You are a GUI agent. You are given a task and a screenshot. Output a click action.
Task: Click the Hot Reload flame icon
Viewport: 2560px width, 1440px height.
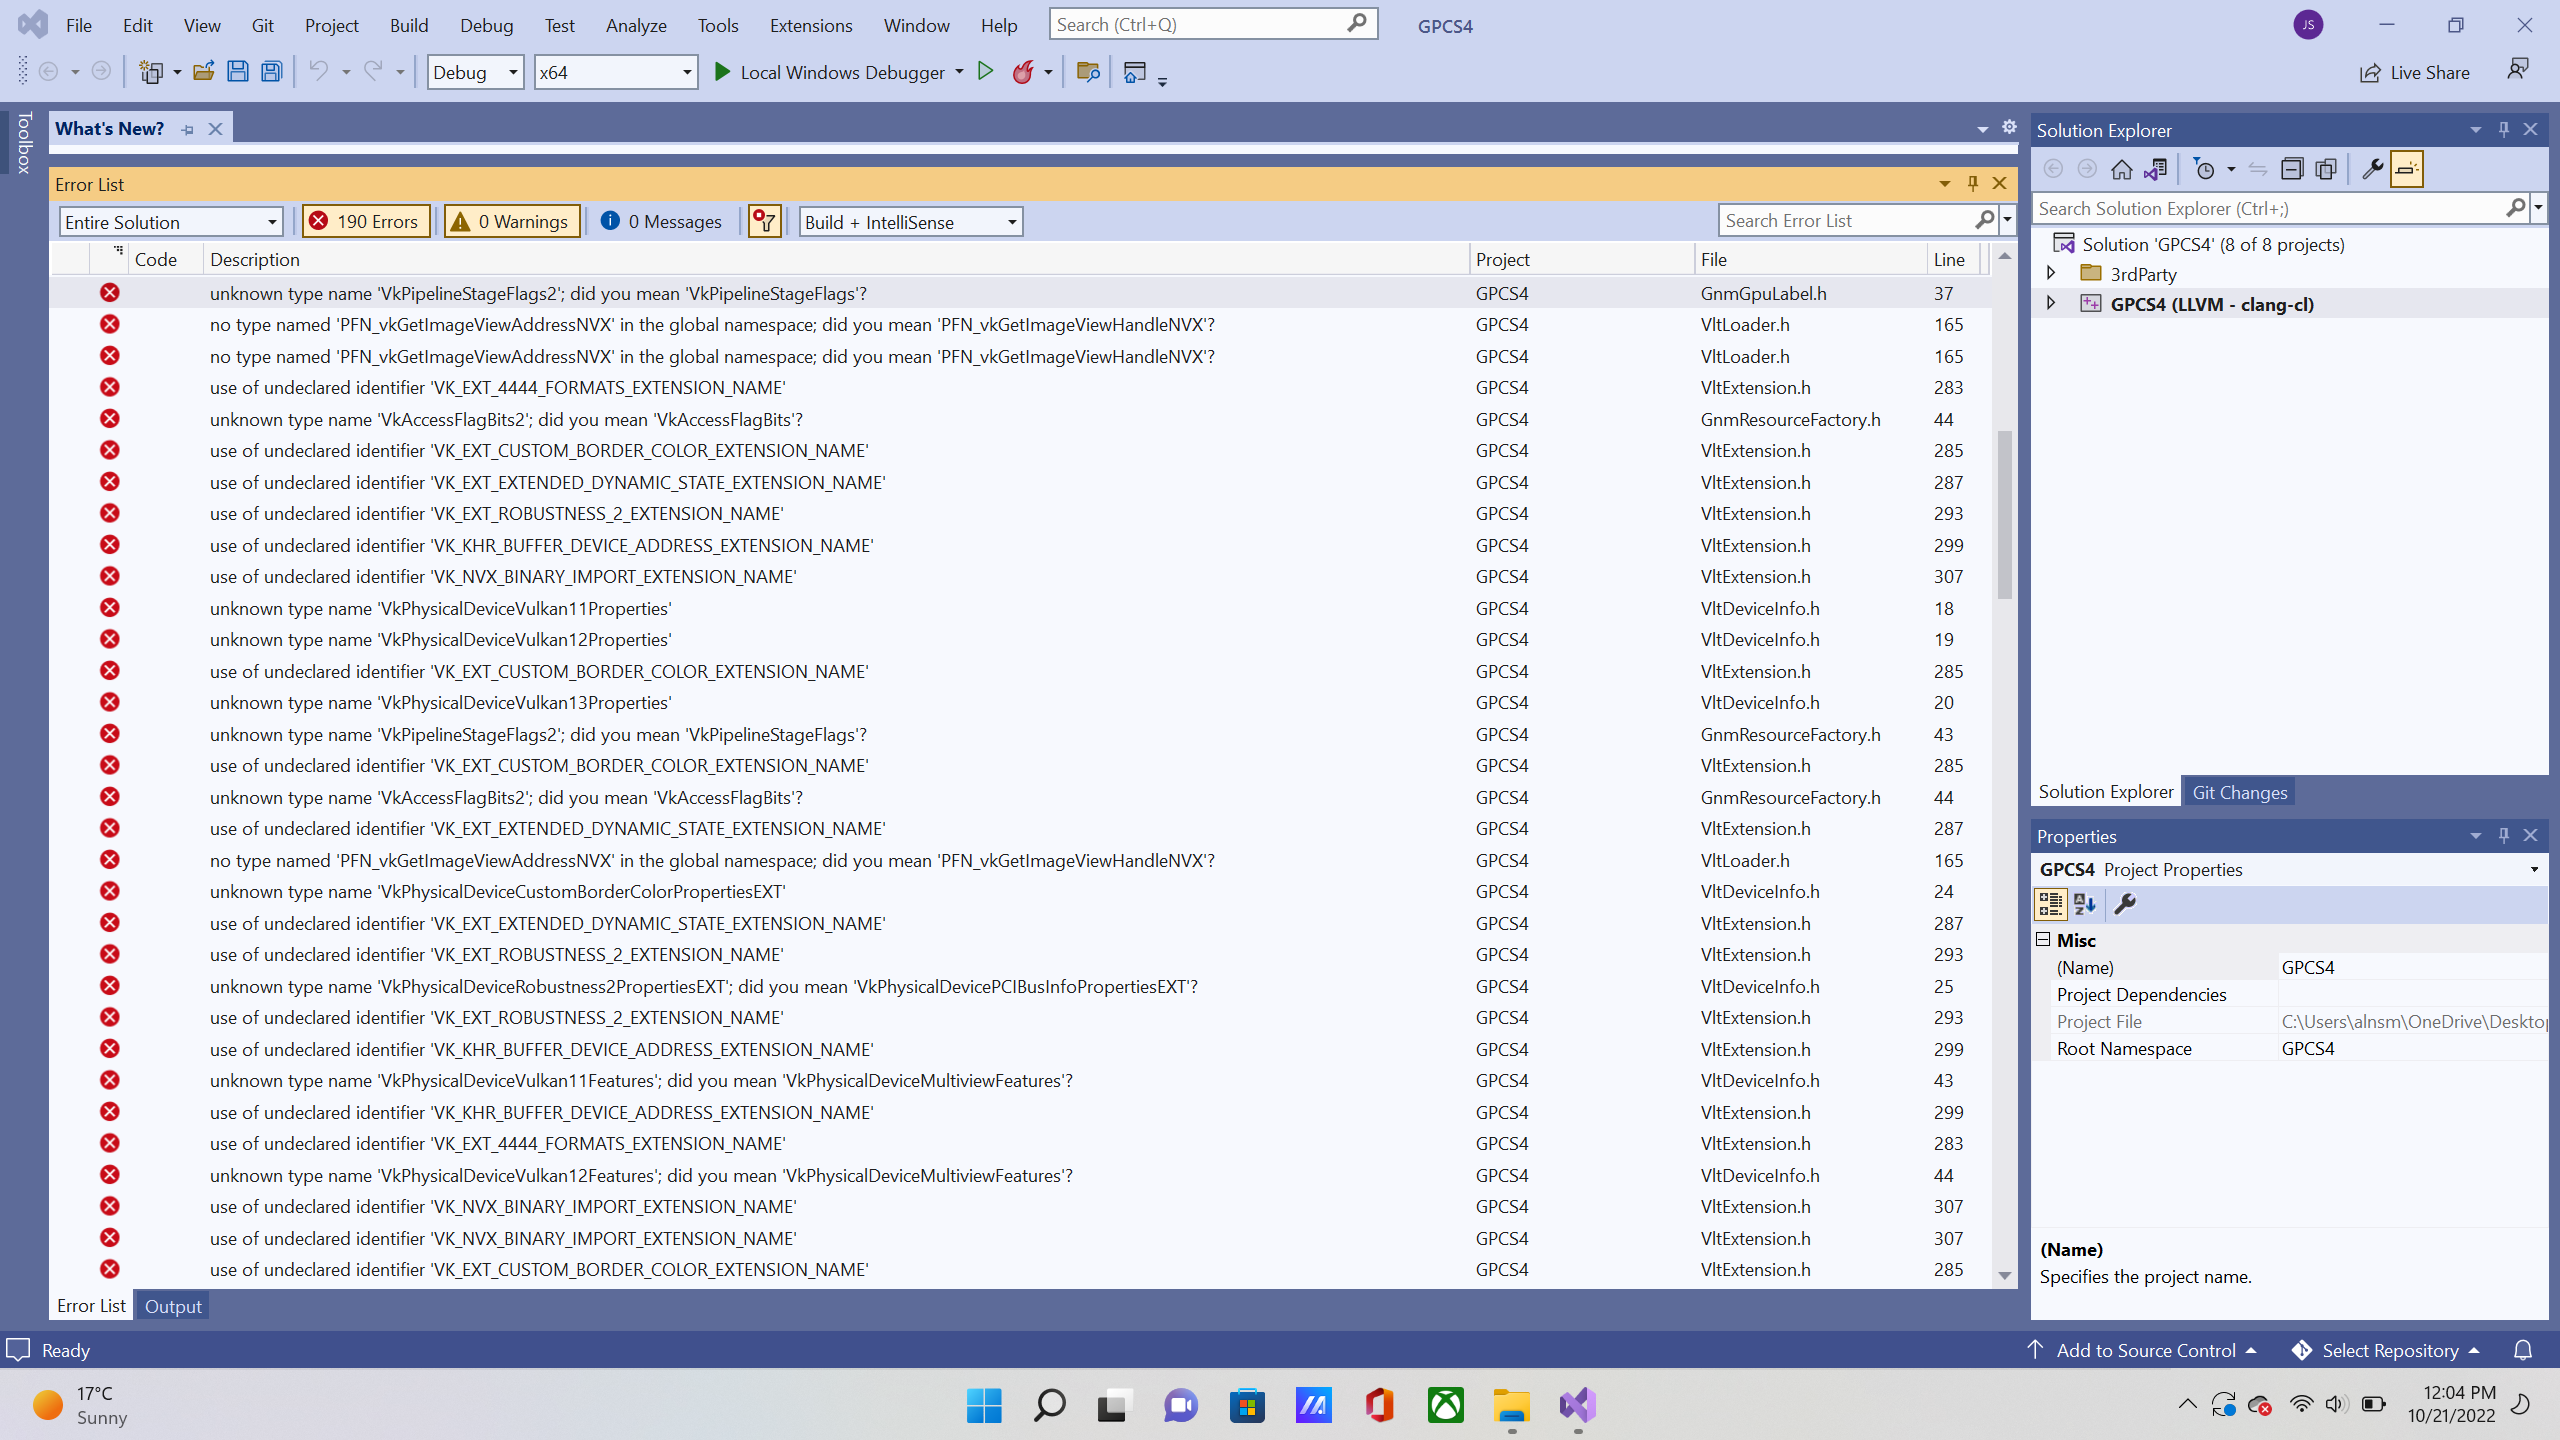pyautogui.click(x=1022, y=71)
